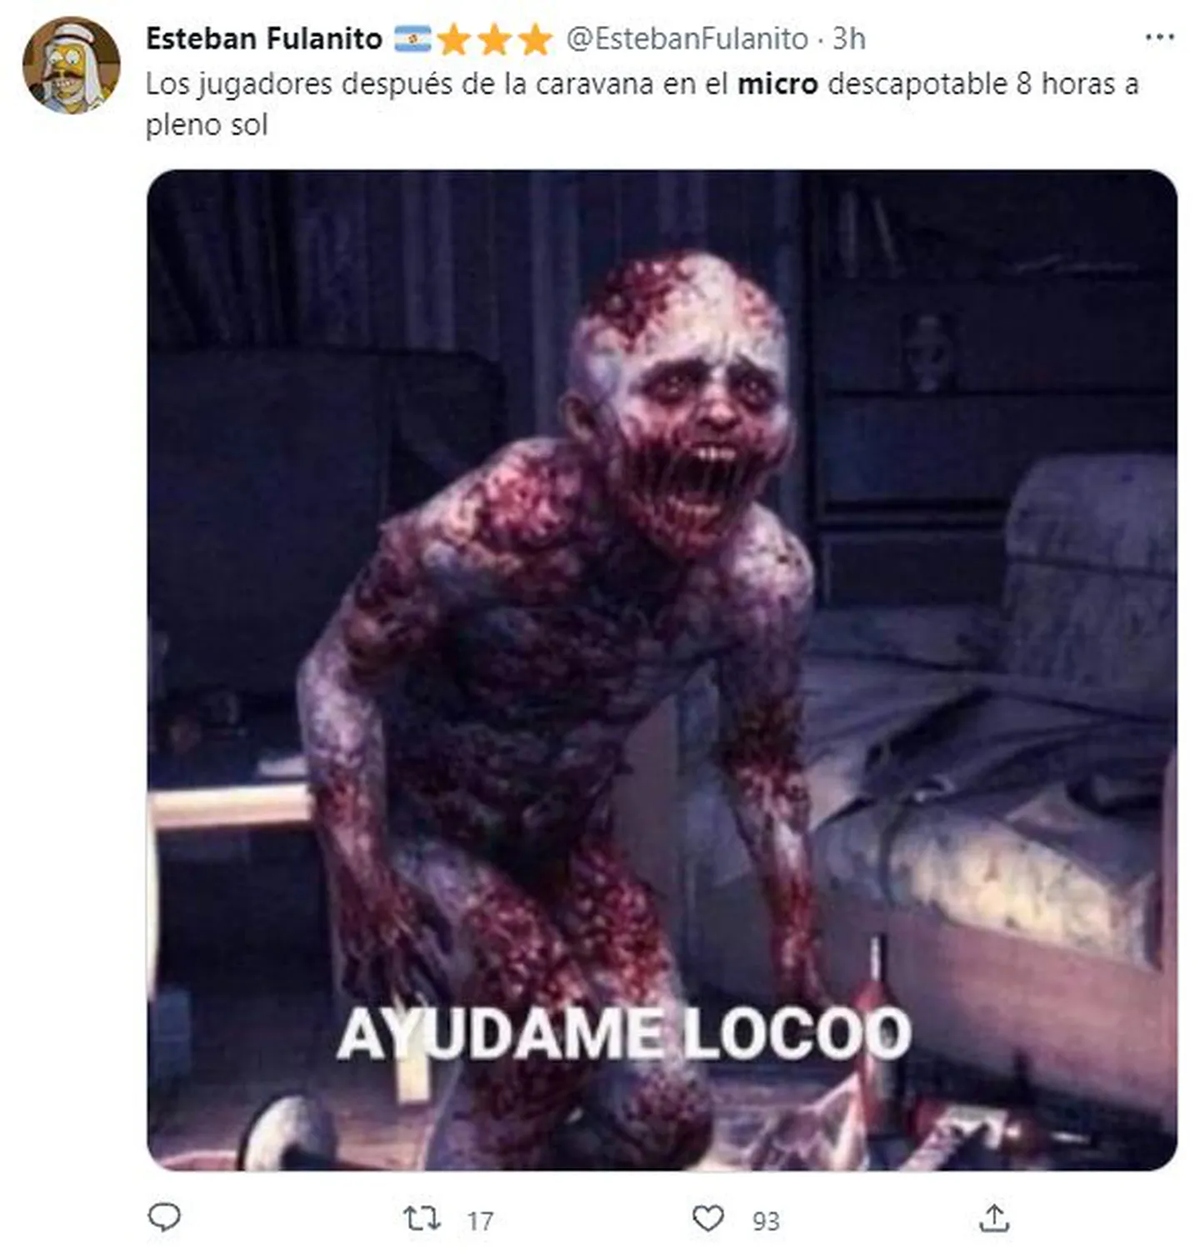Open the AYUDAME LOCOO meme image
The width and height of the screenshot is (1200, 1259).
[662, 670]
